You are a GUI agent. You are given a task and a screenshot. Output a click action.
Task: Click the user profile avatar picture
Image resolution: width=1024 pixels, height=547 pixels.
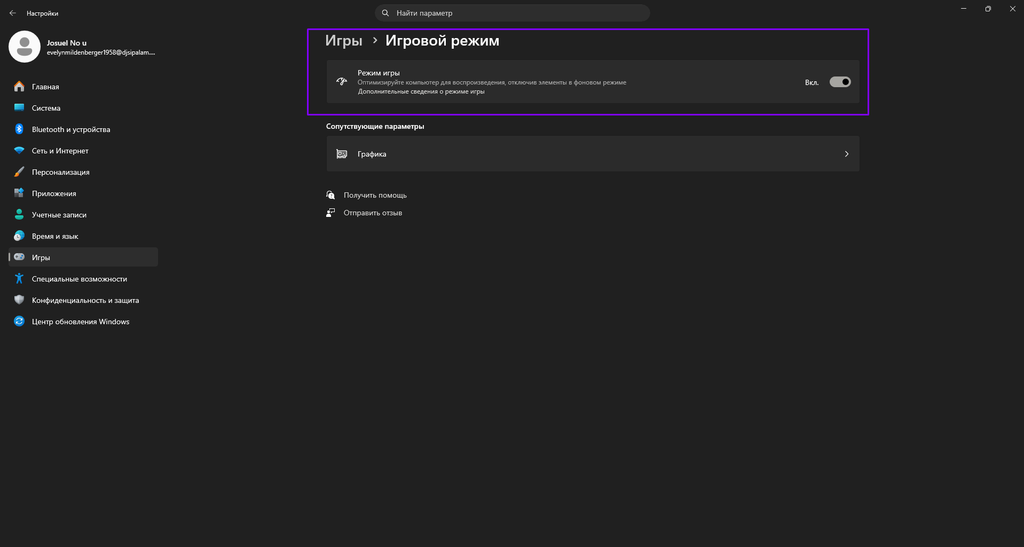(x=25, y=47)
